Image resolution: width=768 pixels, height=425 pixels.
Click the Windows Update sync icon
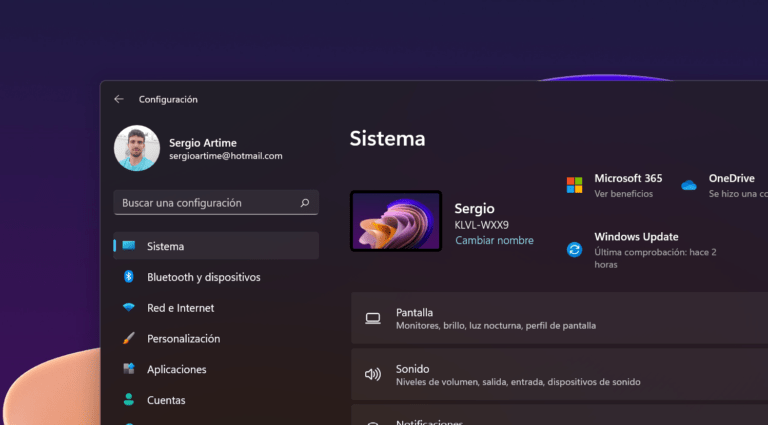click(x=575, y=250)
